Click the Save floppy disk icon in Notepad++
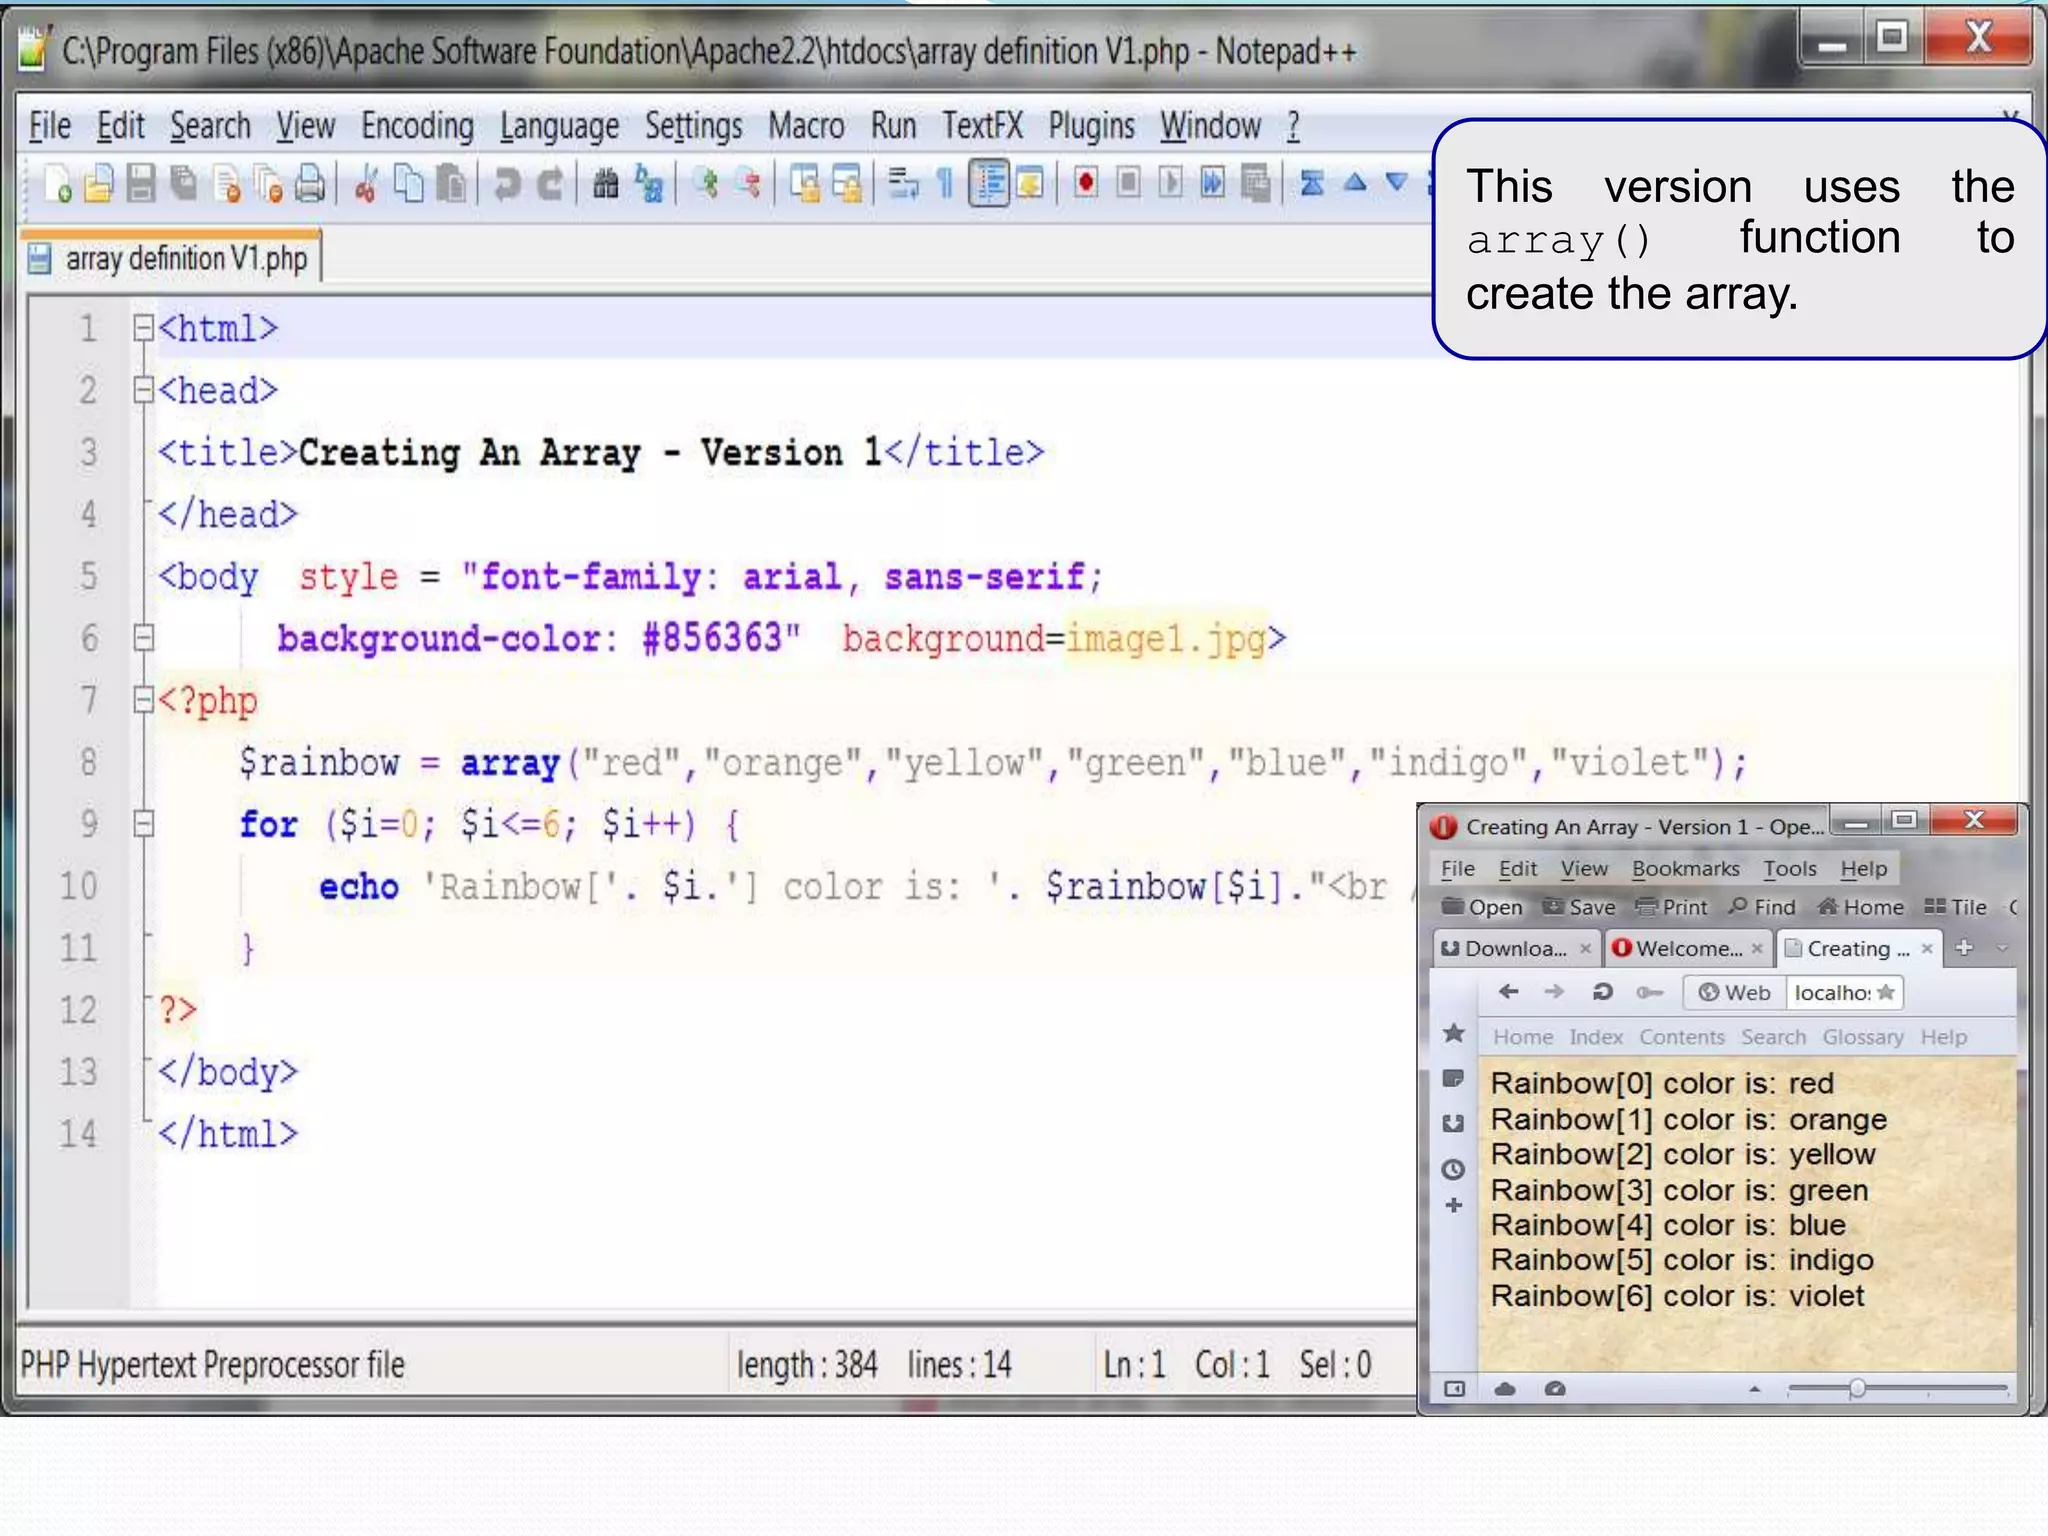This screenshot has height=1536, width=2048. 141,185
